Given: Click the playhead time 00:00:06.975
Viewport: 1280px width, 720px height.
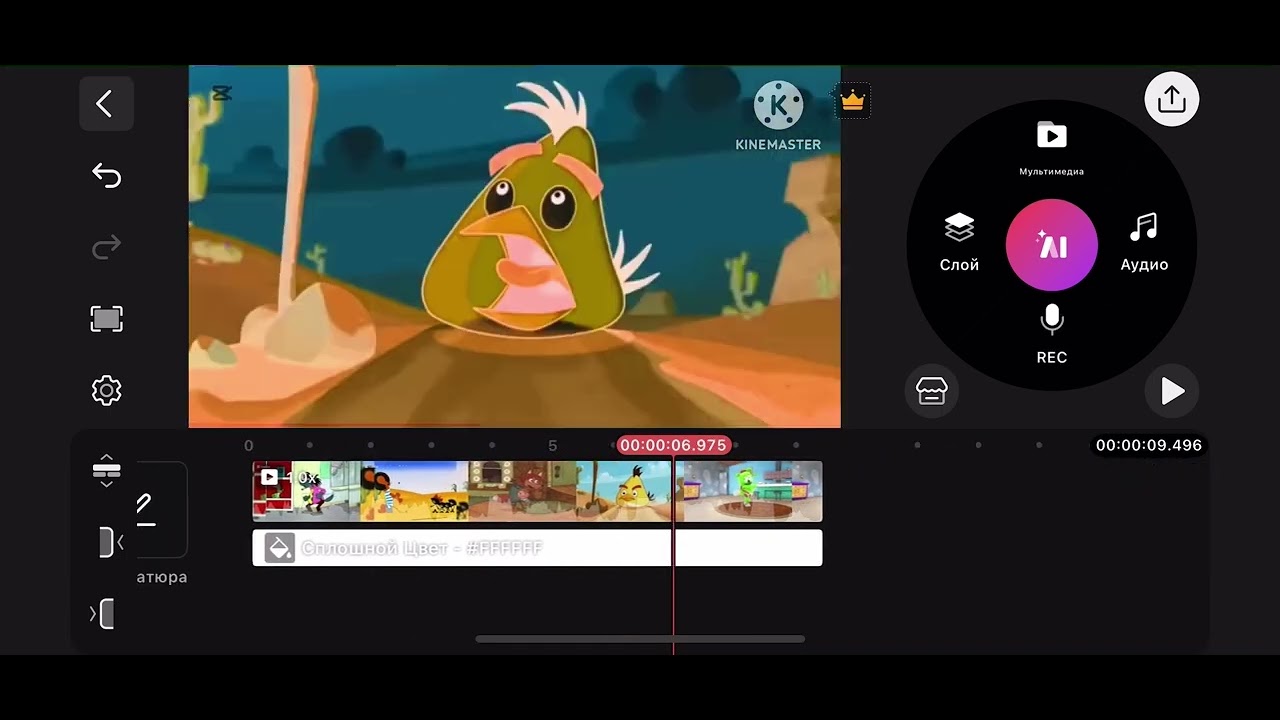Looking at the screenshot, I should (673, 445).
